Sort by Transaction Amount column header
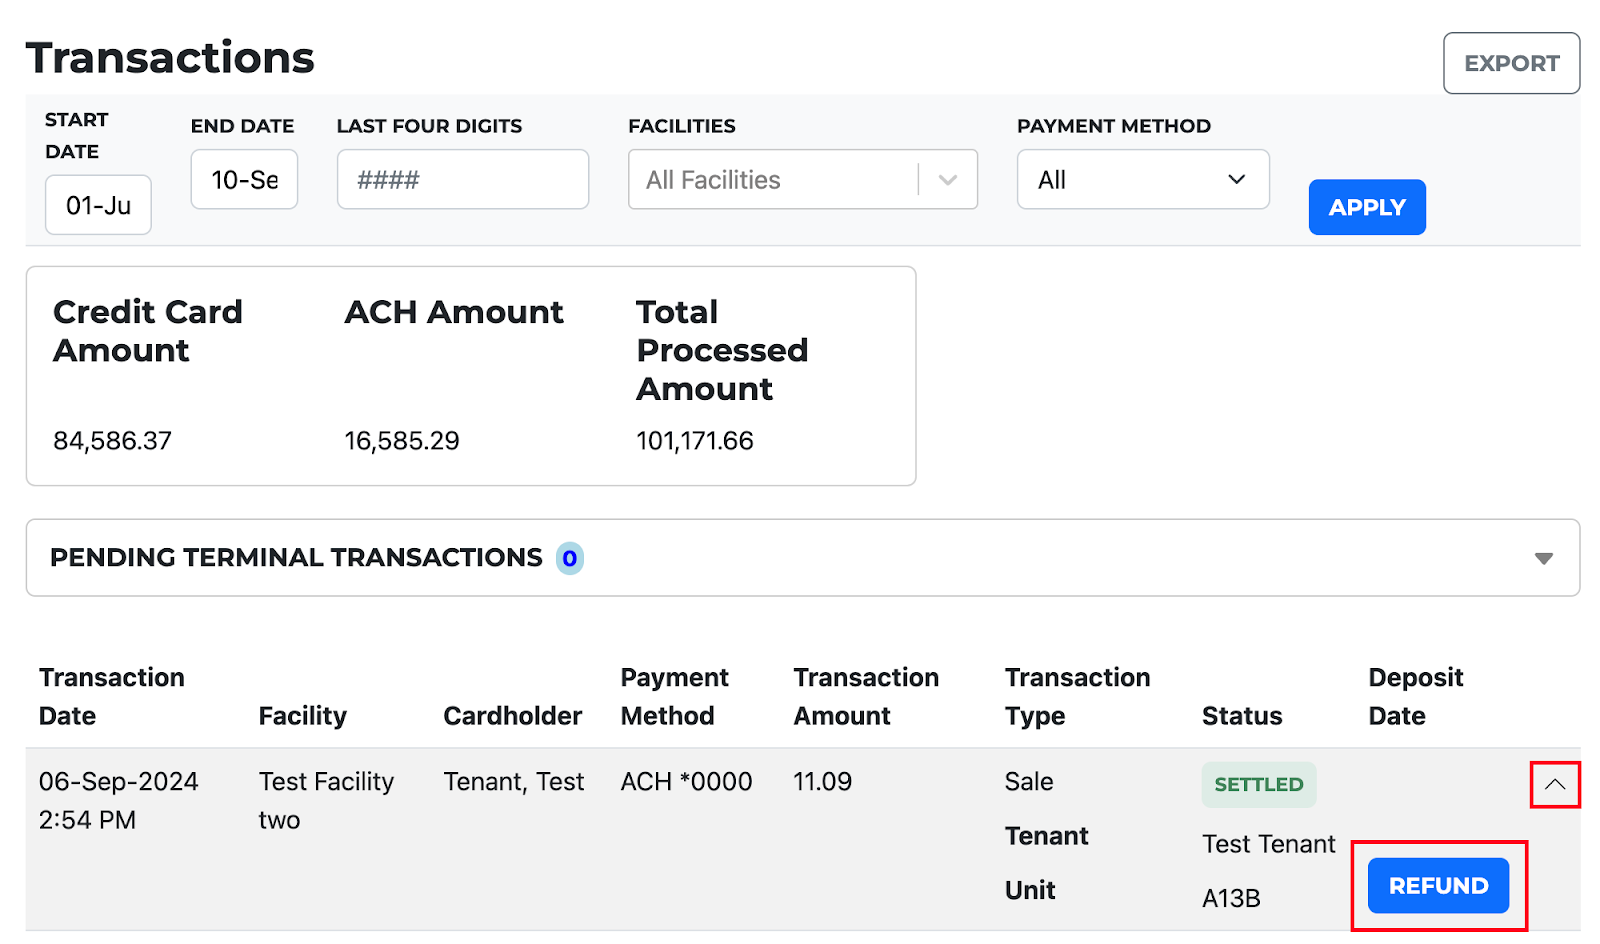Image resolution: width=1600 pixels, height=944 pixels. pos(866,697)
